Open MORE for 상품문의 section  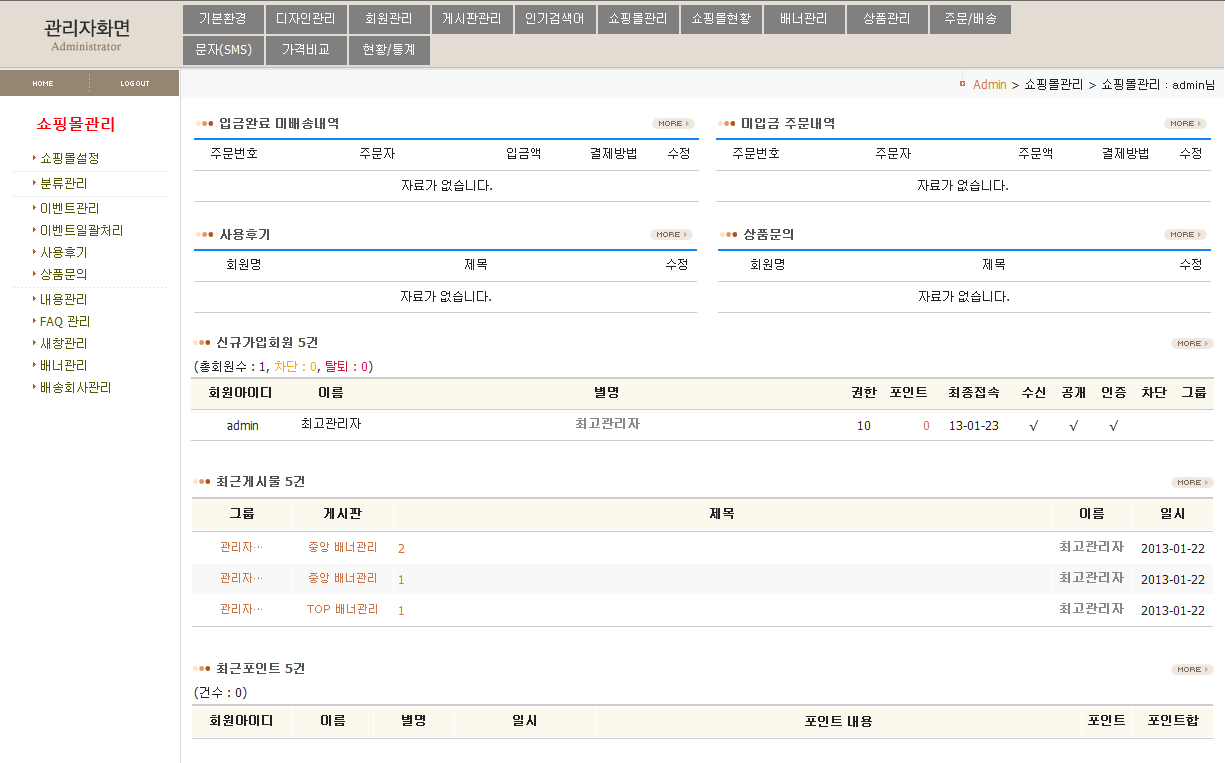click(1185, 235)
